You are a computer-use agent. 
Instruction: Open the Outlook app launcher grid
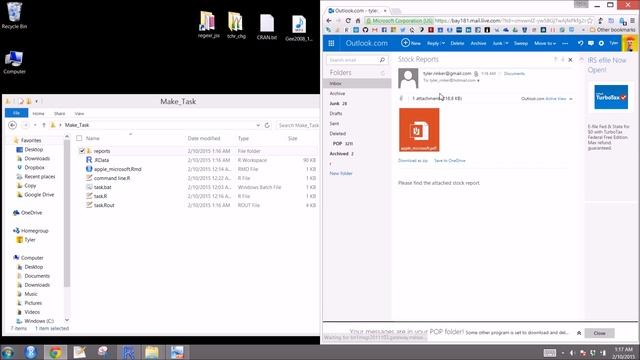pyautogui.click(x=331, y=43)
